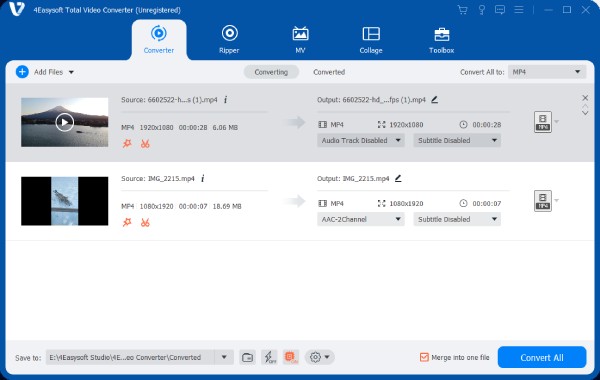The width and height of the screenshot is (600, 380).
Task: Expand the format arrow beside 6602522 profile icon
Action: coord(557,122)
